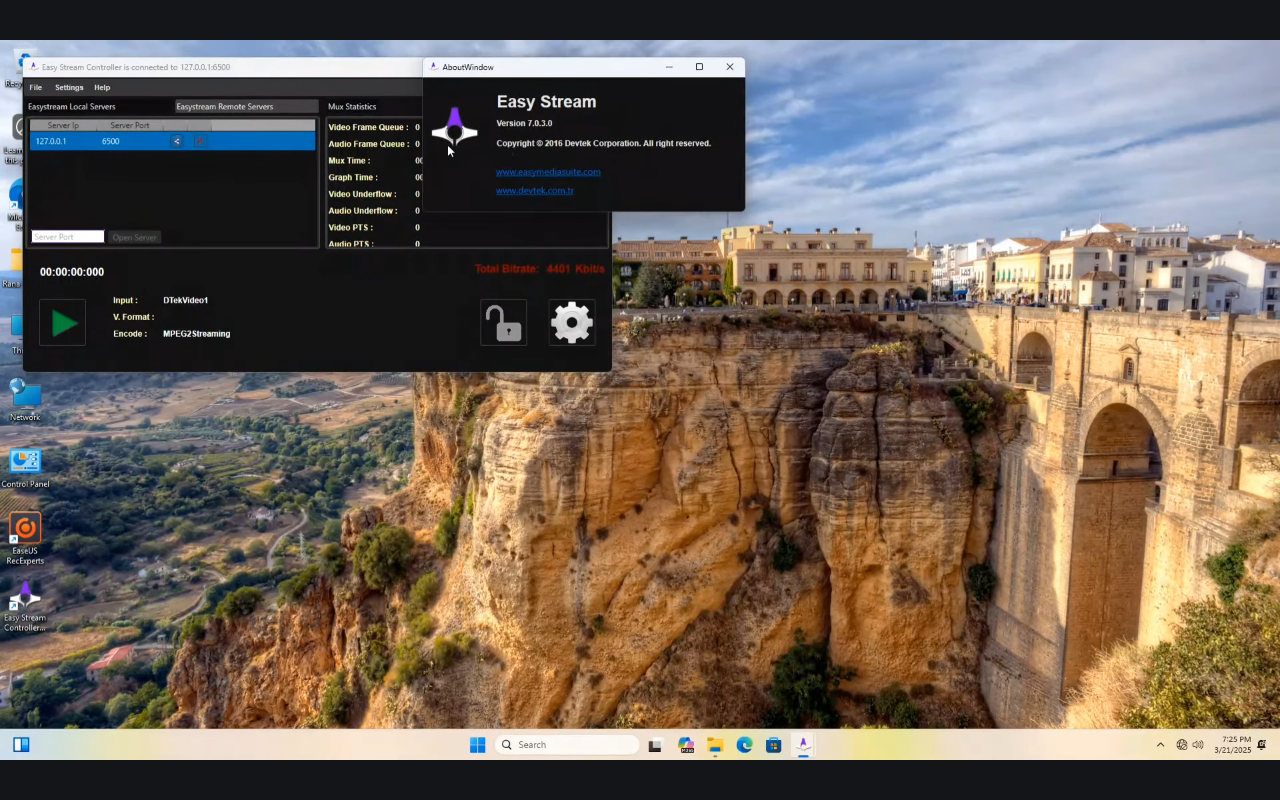The height and width of the screenshot is (800, 1280).
Task: Select the Easystream Local Servers tab
Action: tap(72, 106)
